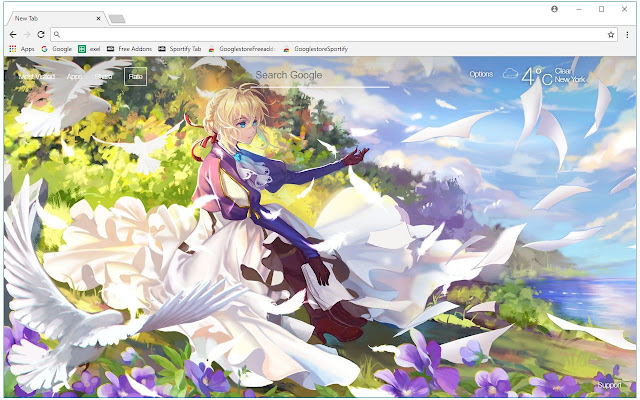Click the 4°C temperature reading
640x400 pixels.
tap(536, 76)
